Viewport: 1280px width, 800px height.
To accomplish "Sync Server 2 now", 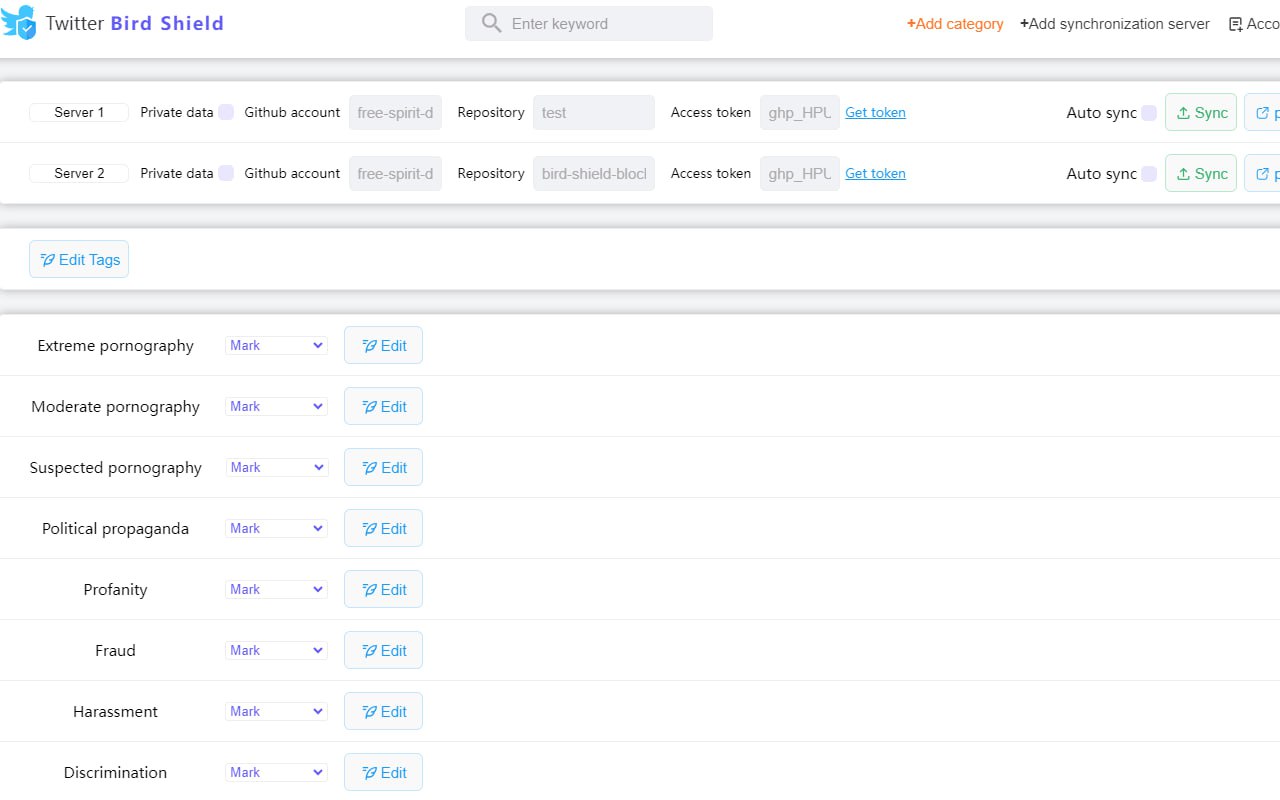I will point(1201,174).
